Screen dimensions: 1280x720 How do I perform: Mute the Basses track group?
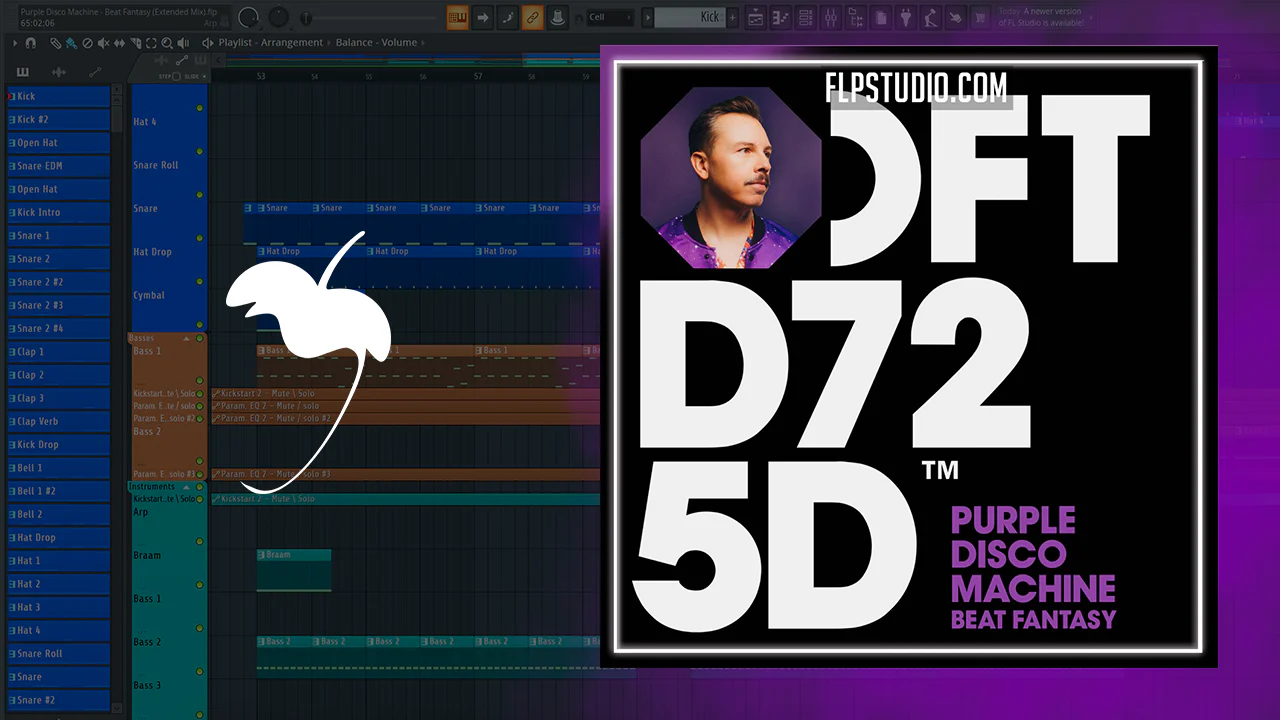pos(200,338)
